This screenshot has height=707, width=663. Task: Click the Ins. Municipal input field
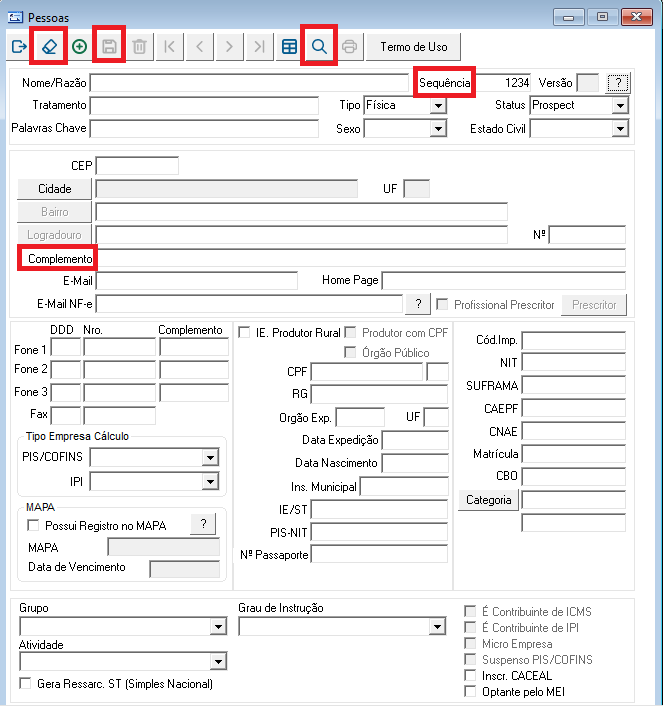[404, 487]
